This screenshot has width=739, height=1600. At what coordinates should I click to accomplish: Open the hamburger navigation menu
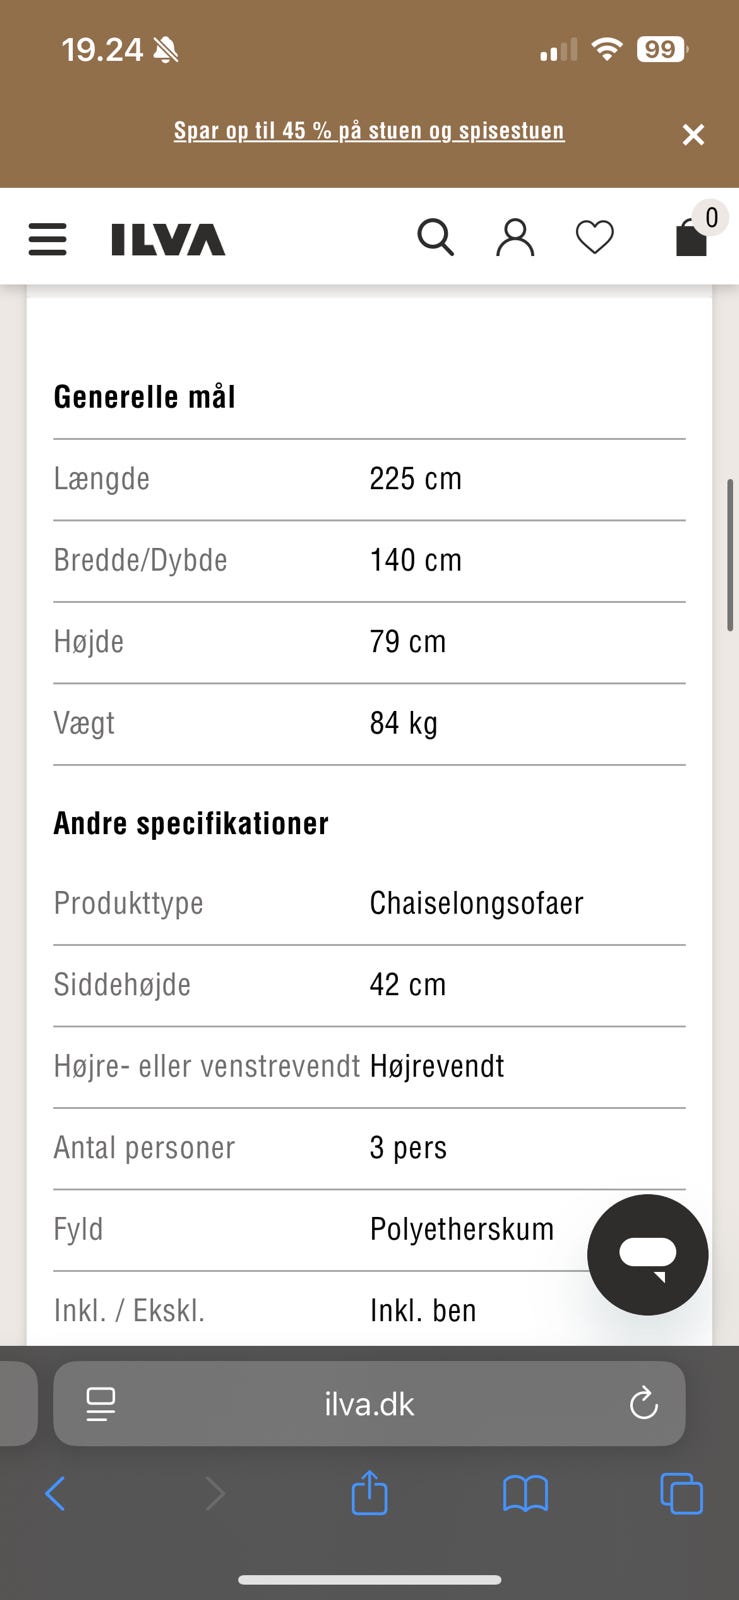47,239
